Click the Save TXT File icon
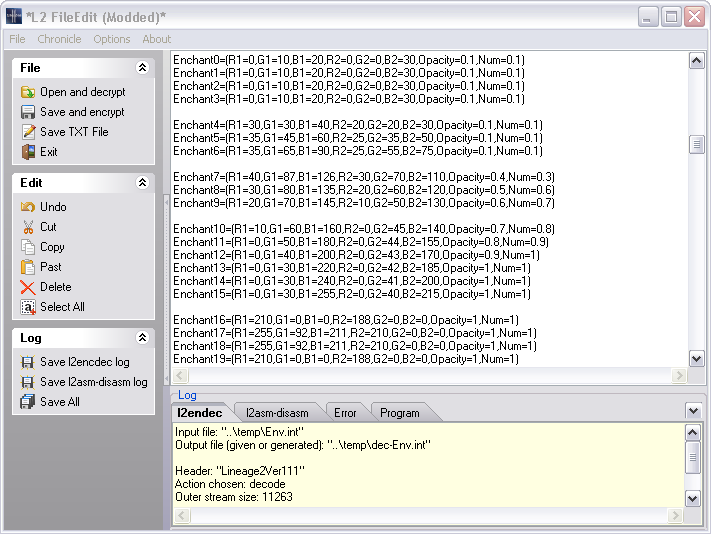 [x=28, y=132]
